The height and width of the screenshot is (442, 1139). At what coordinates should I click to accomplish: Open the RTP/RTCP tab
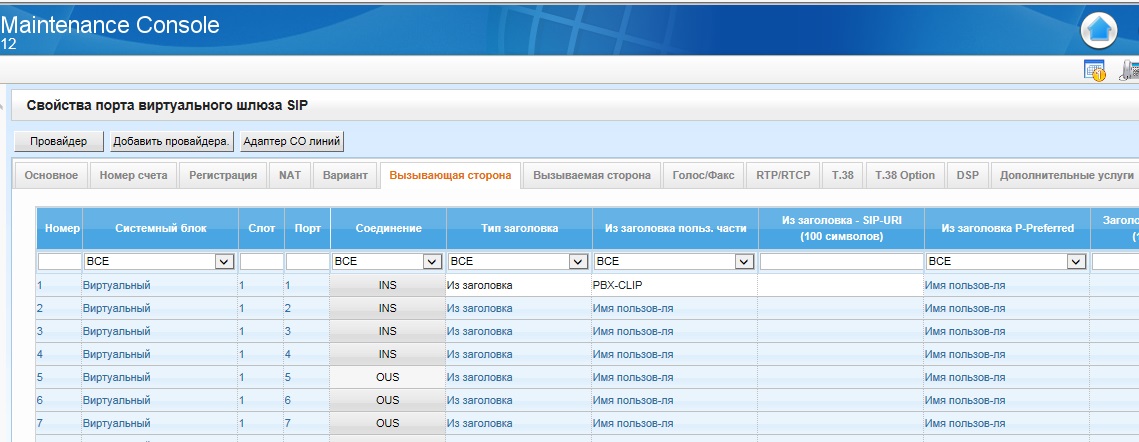783,175
